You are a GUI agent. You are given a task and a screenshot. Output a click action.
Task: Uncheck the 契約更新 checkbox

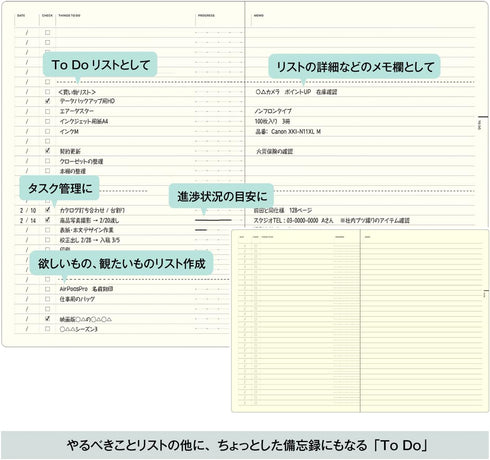(x=47, y=151)
